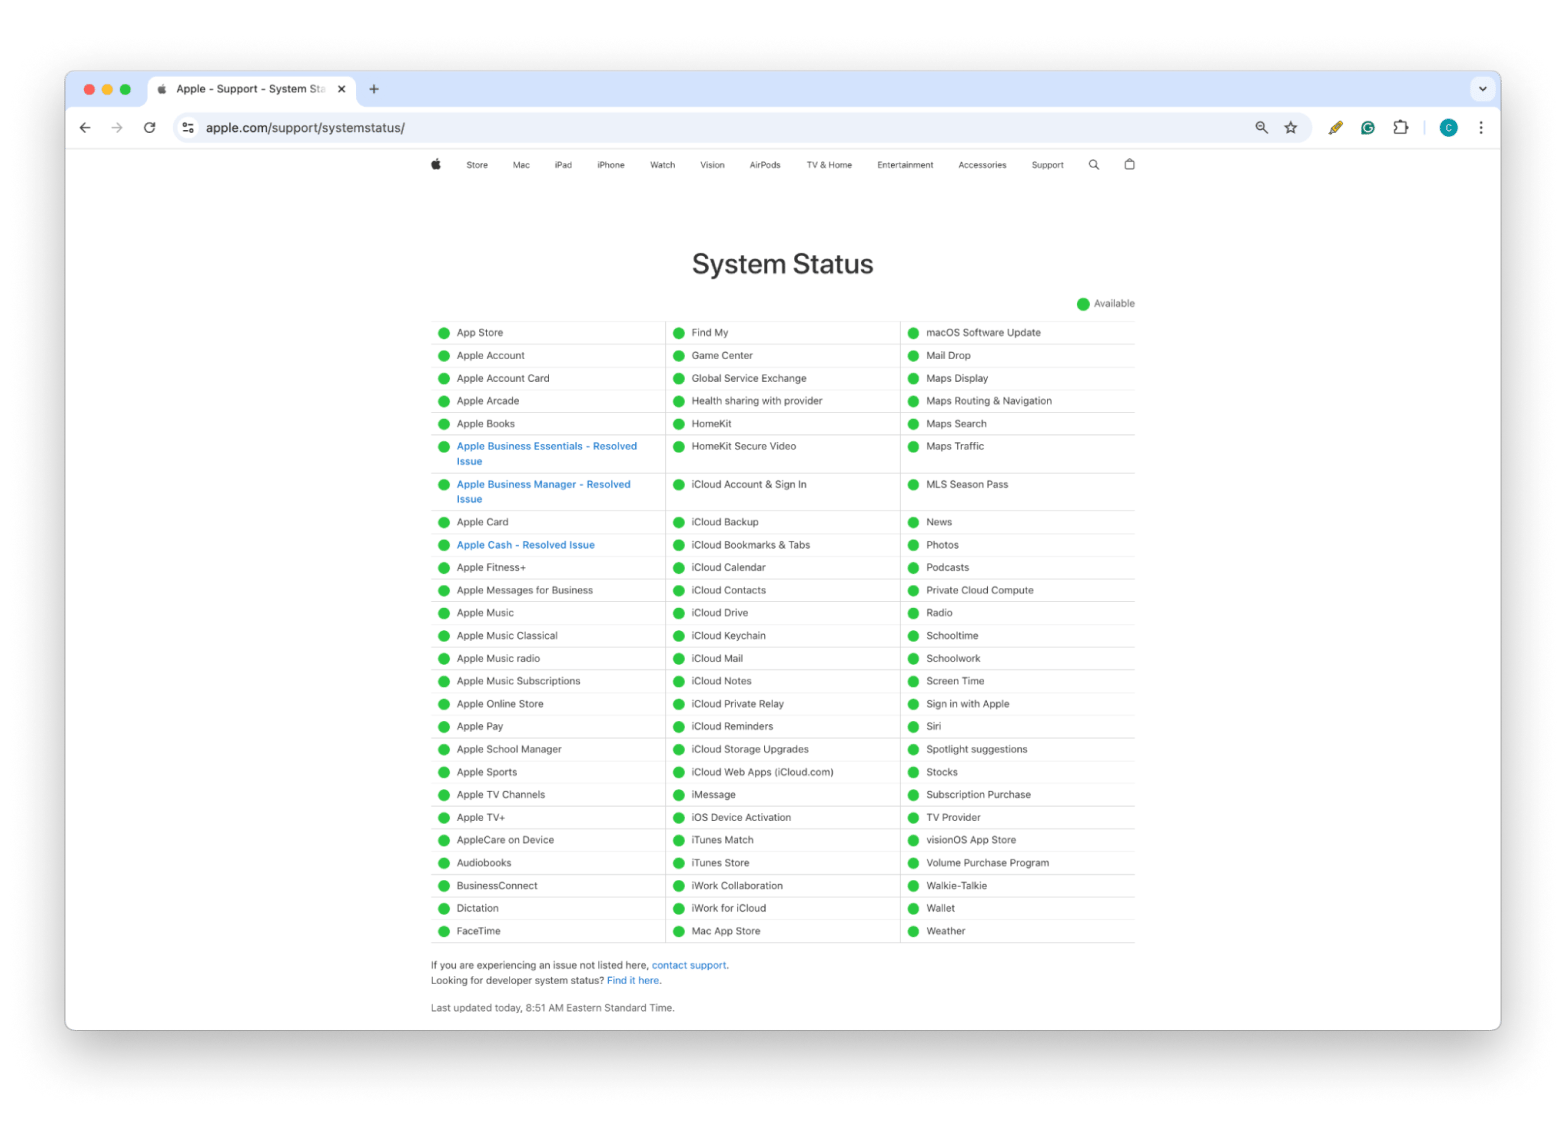Follow the contact support link
Screen dimensions: 1560x1124
[x=689, y=966]
